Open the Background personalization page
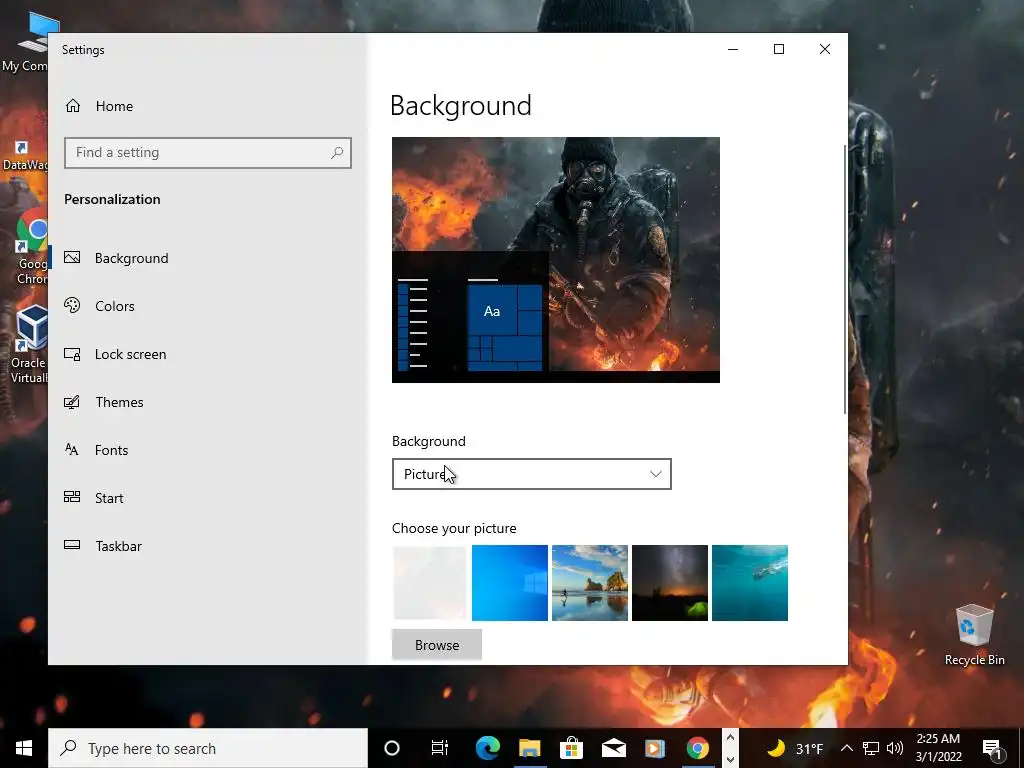 tap(208, 258)
